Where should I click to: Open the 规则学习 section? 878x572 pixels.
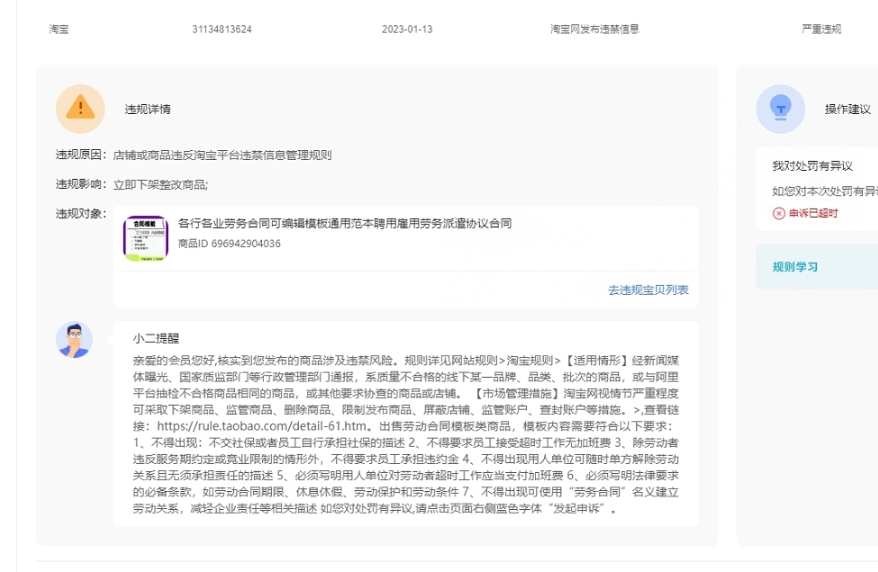click(x=795, y=267)
